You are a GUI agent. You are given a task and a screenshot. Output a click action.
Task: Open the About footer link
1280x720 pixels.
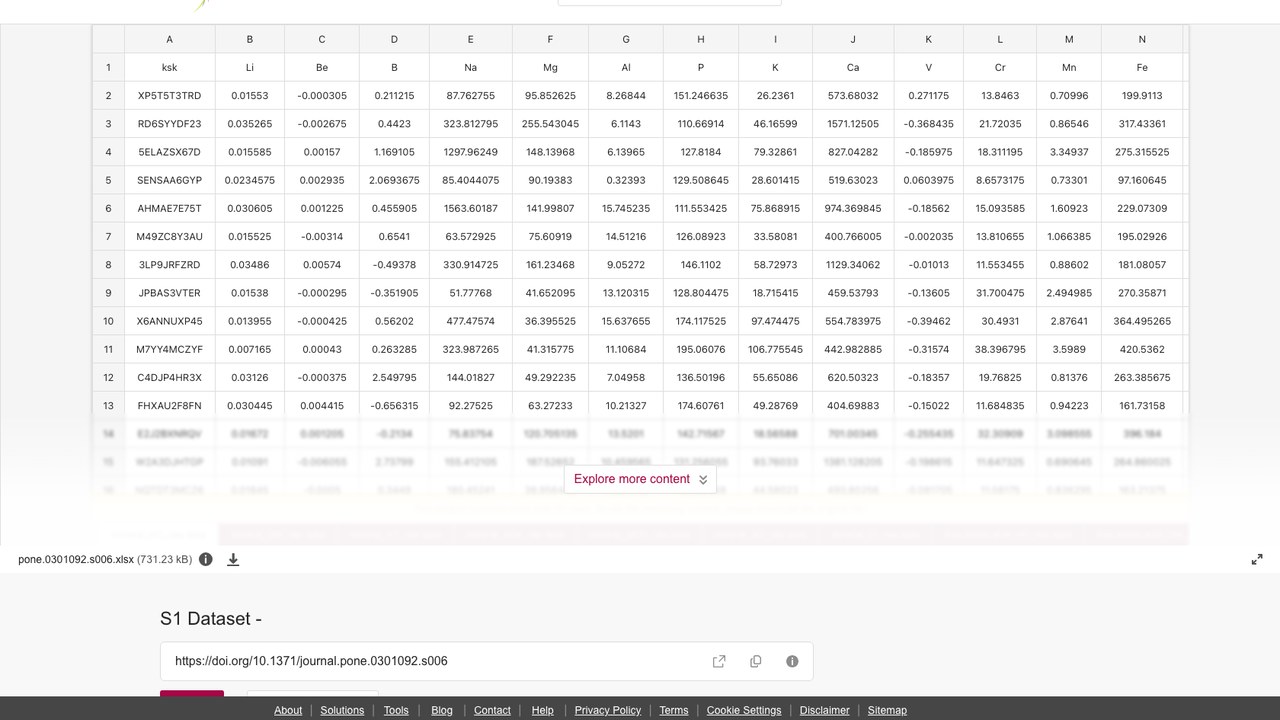pyautogui.click(x=288, y=710)
